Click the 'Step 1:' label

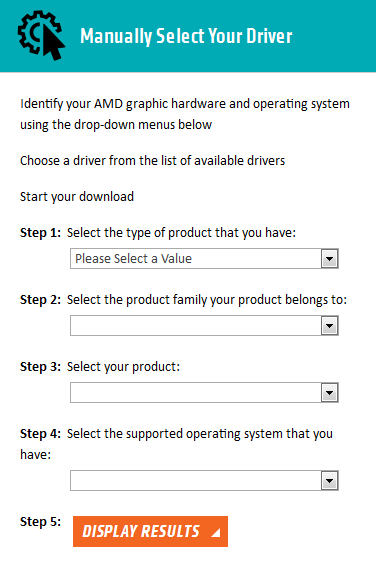pyautogui.click(x=40, y=232)
